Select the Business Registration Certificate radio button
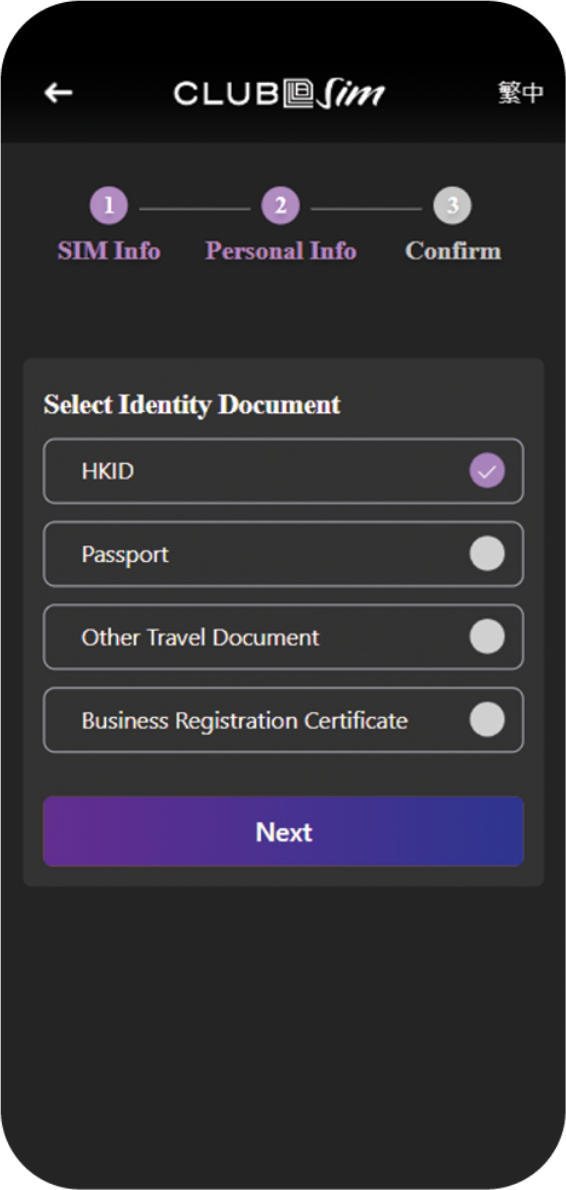This screenshot has height=1190, width=566. coord(487,719)
